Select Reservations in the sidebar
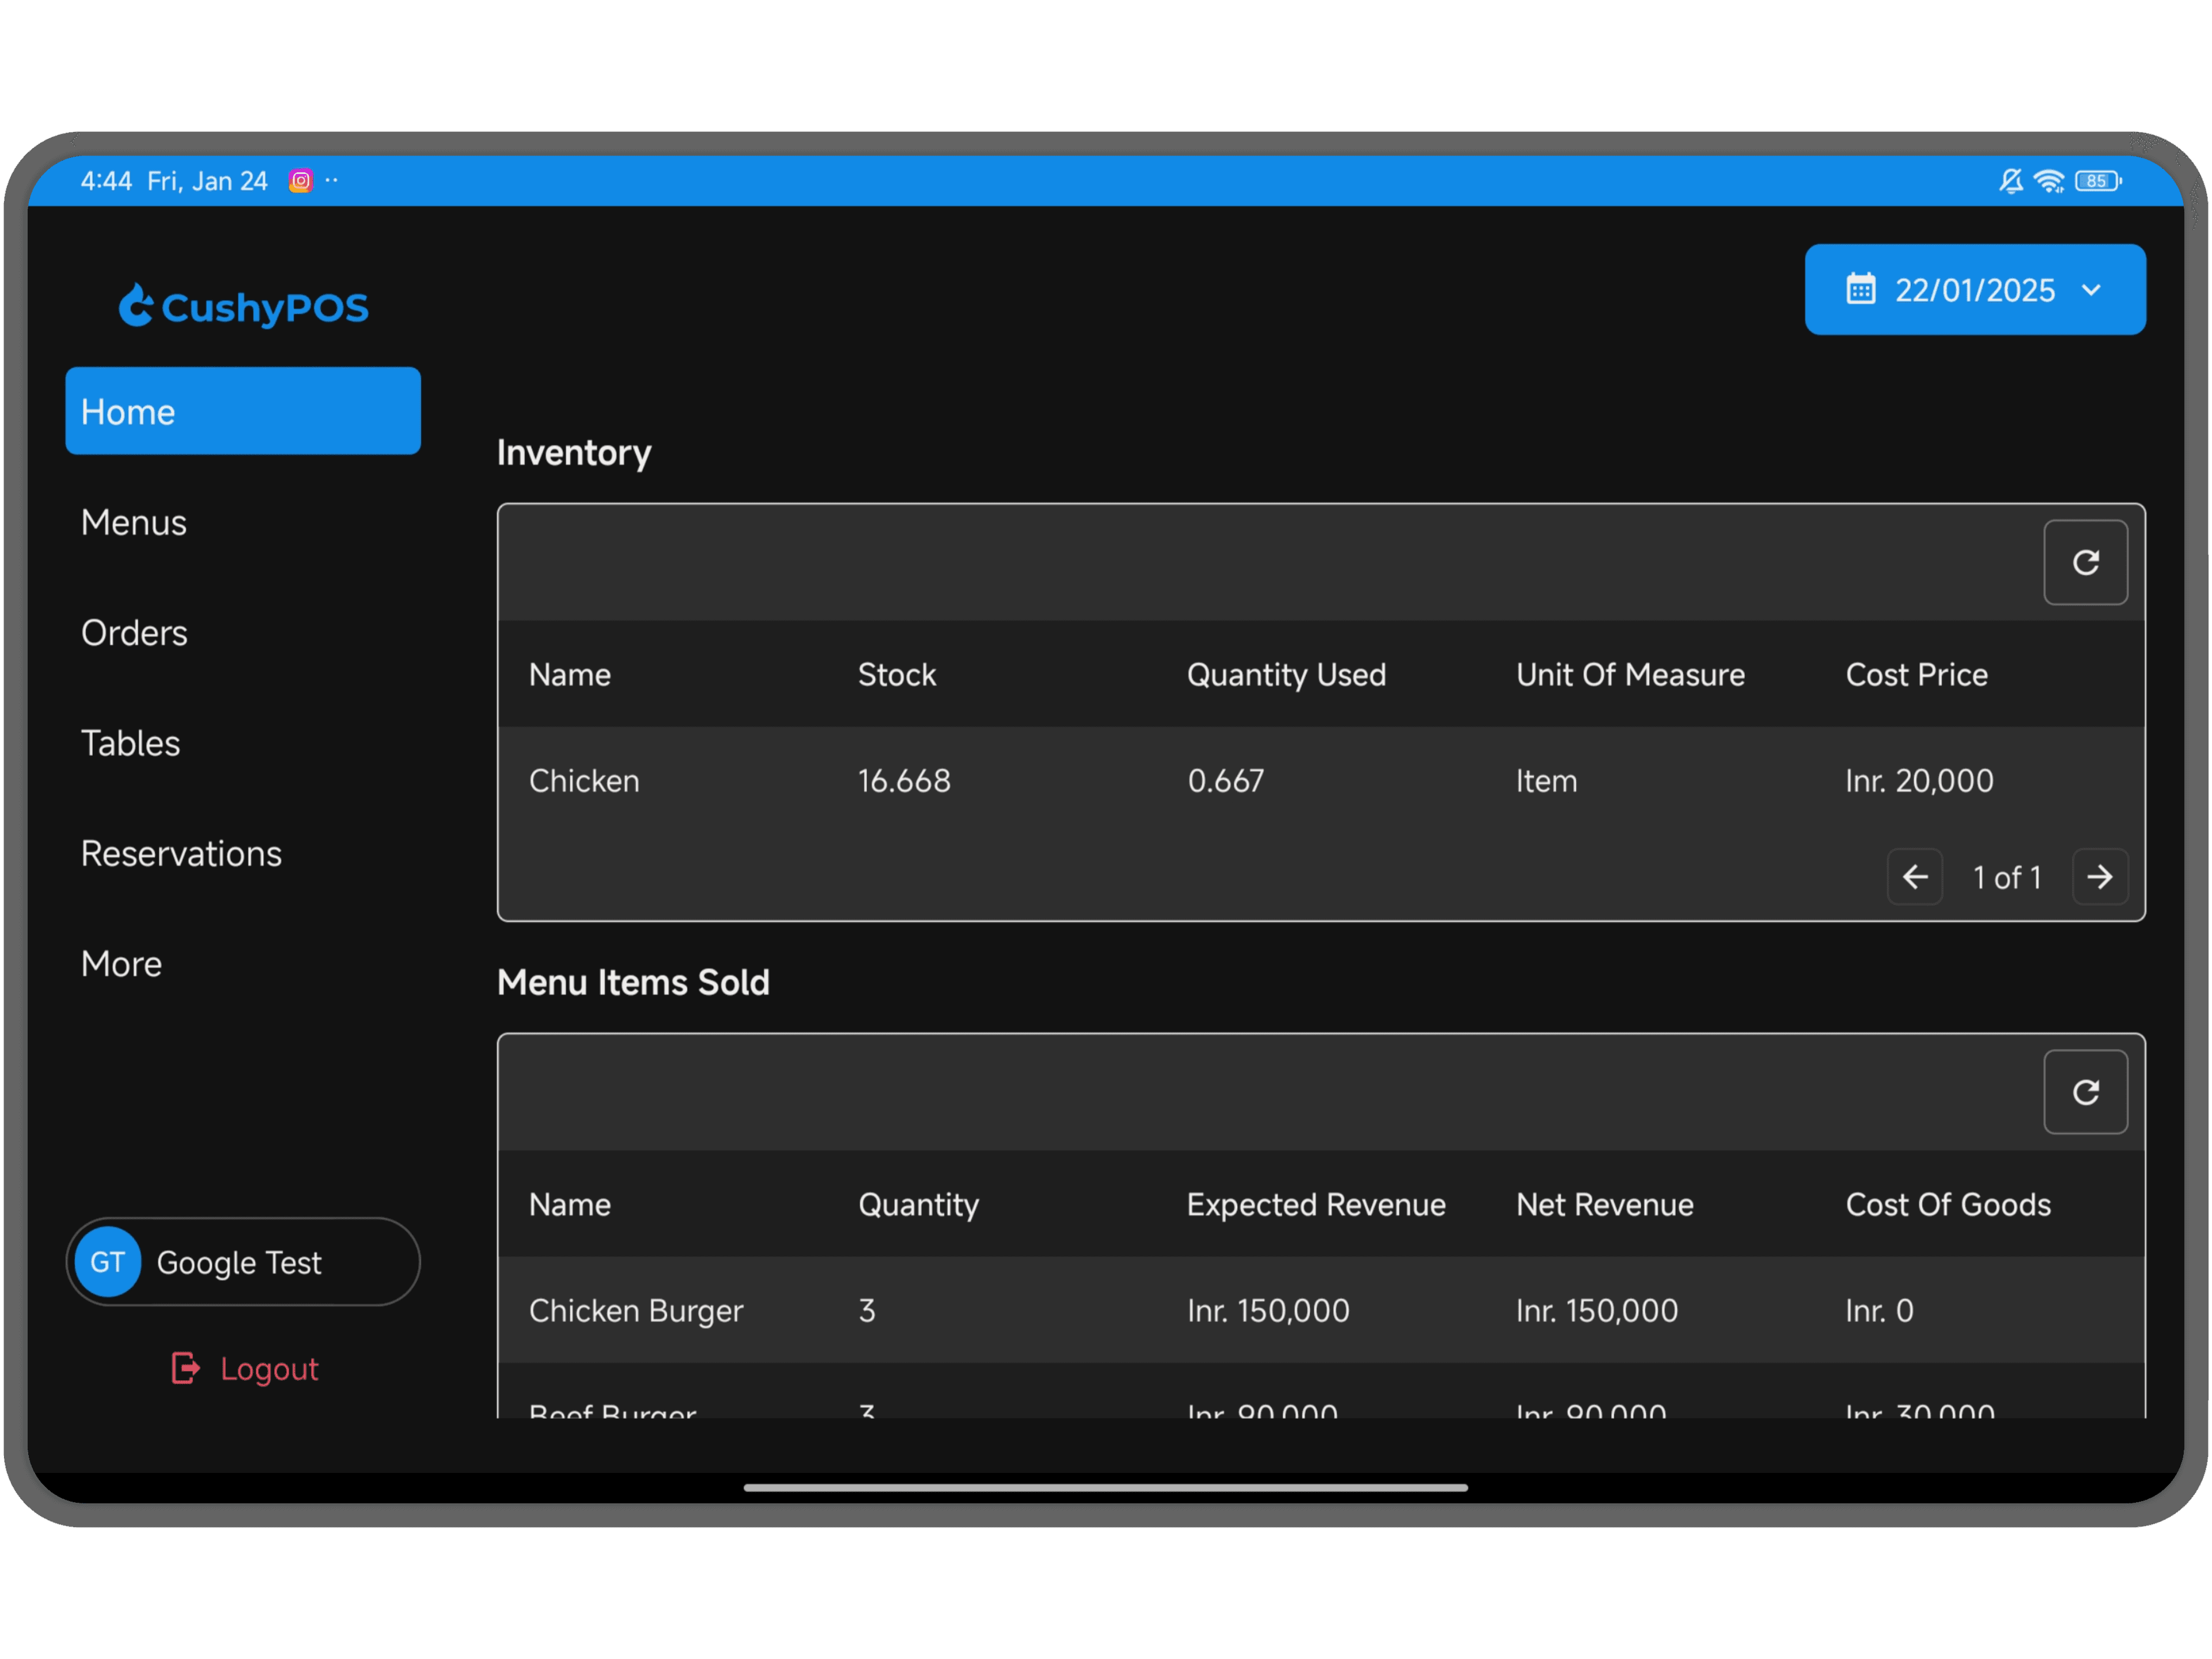 (181, 854)
